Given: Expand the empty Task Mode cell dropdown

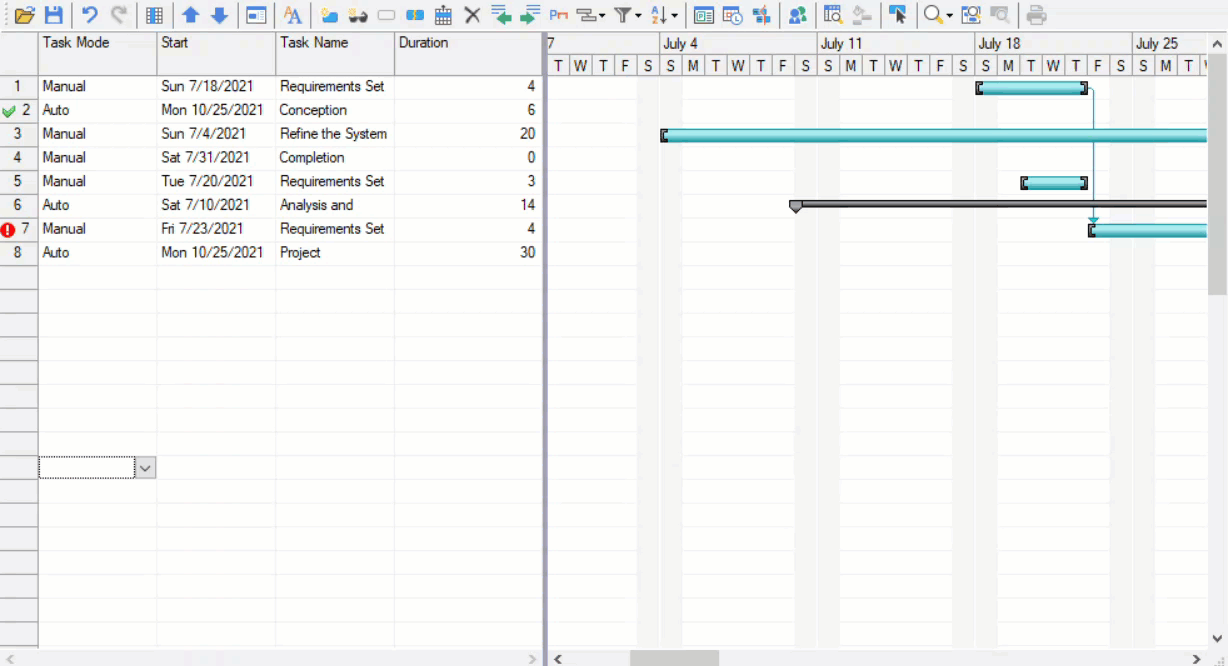Looking at the screenshot, I should click(146, 468).
